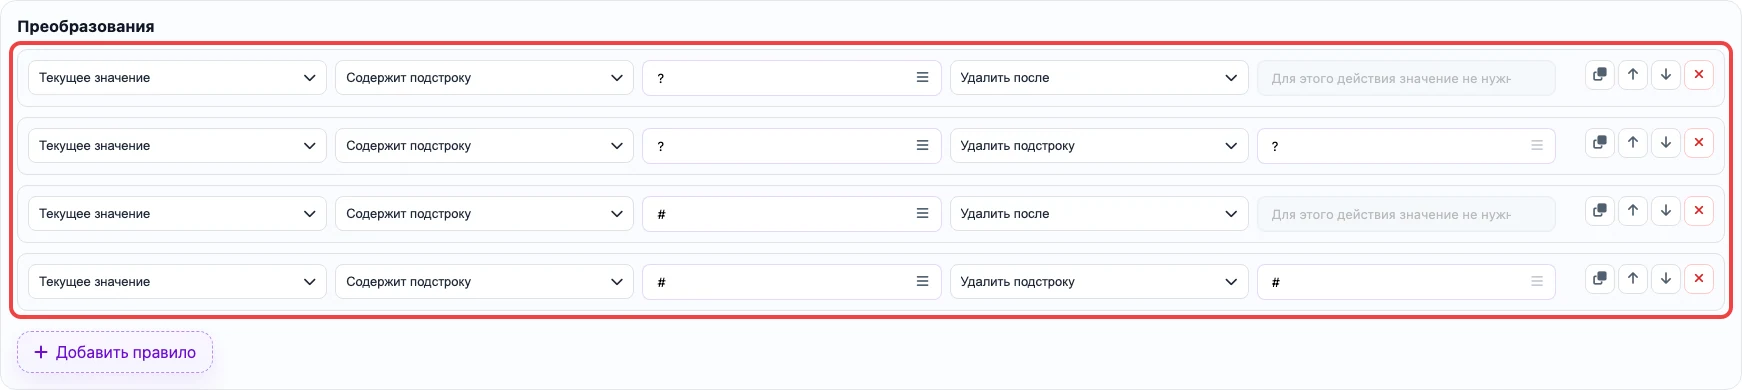Delete the '?' Удалить подстроку rule
Image resolution: width=1742 pixels, height=390 pixels.
pyautogui.click(x=1699, y=143)
